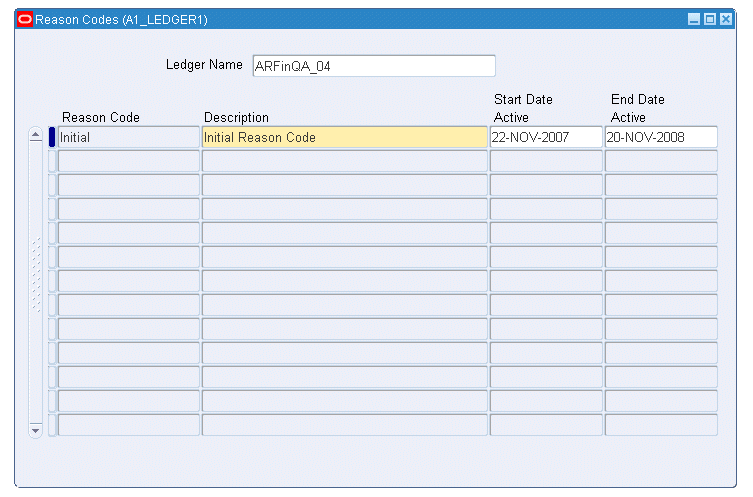Screen dimensions: 753x497
Task: Click the 'End Date Active' column header
Action: (x=638, y=108)
